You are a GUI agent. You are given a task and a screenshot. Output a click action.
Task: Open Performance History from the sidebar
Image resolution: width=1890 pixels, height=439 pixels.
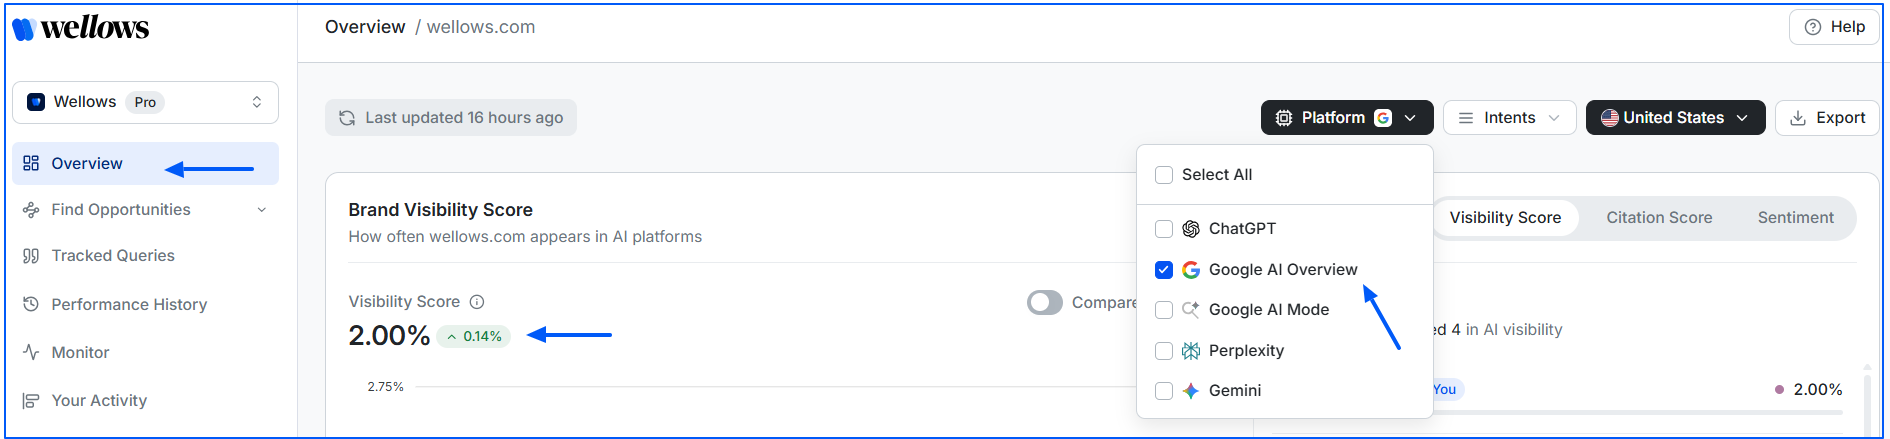click(x=129, y=304)
